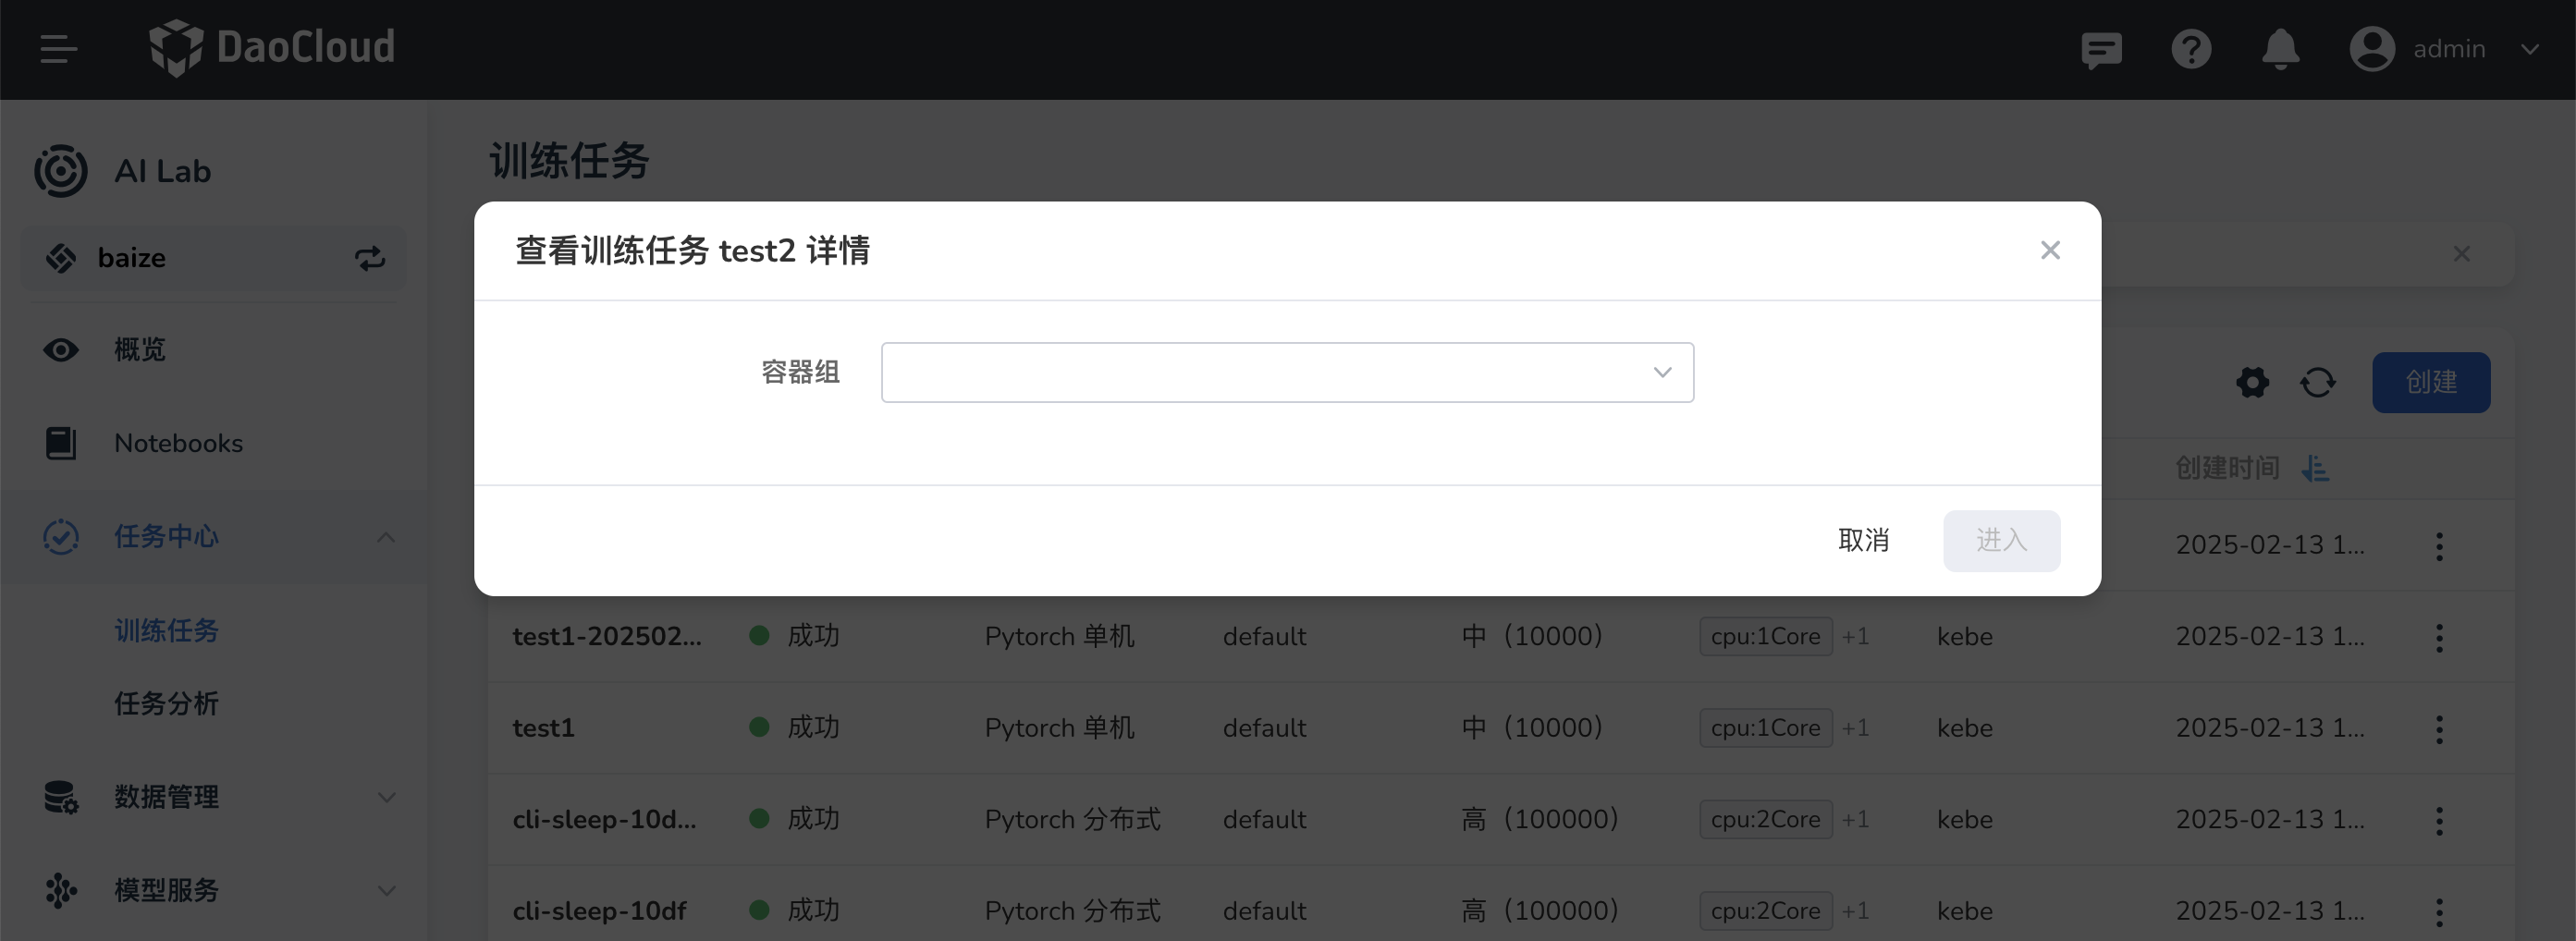Click the hamburger menu icon
Image resolution: width=2576 pixels, height=941 pixels.
58,48
